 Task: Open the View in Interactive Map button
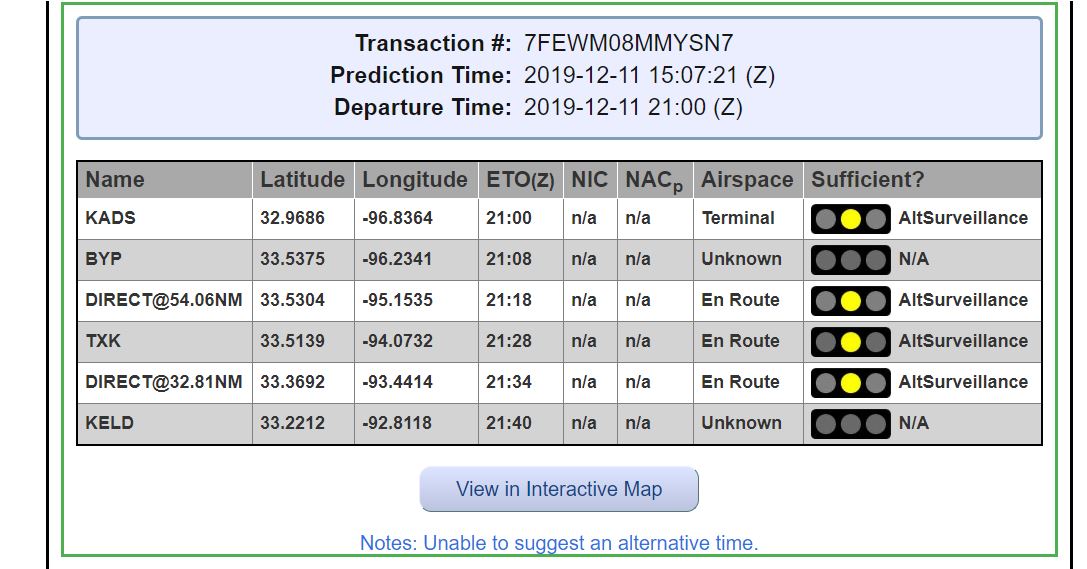pos(559,490)
